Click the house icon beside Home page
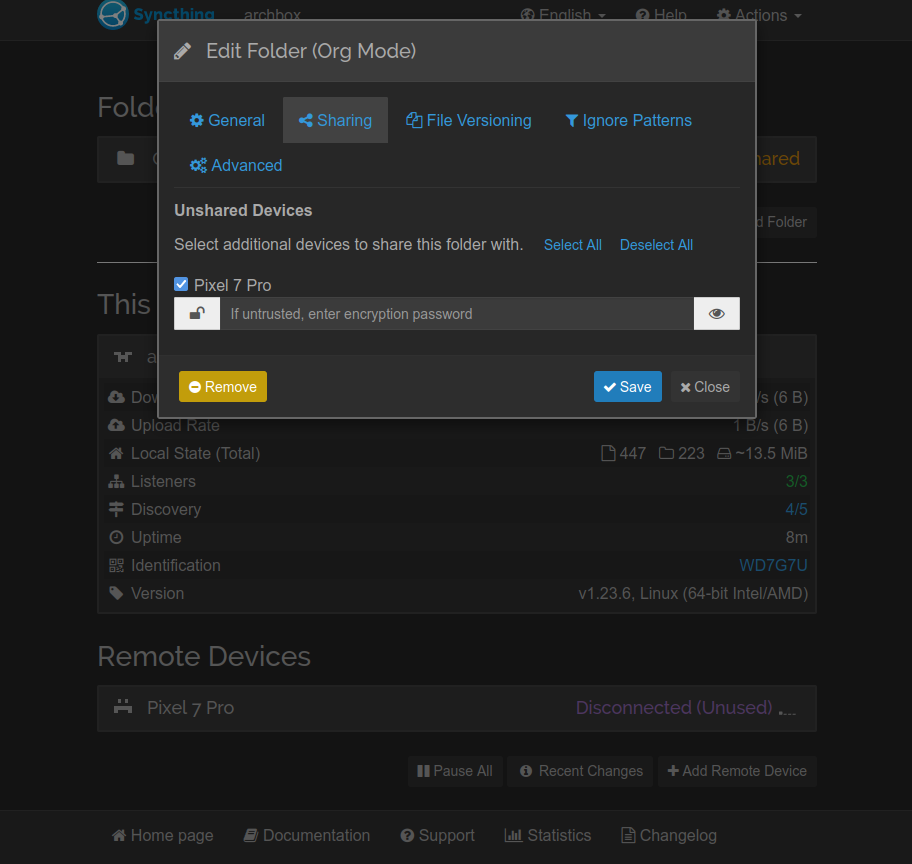Image resolution: width=912 pixels, height=864 pixels. point(119,835)
